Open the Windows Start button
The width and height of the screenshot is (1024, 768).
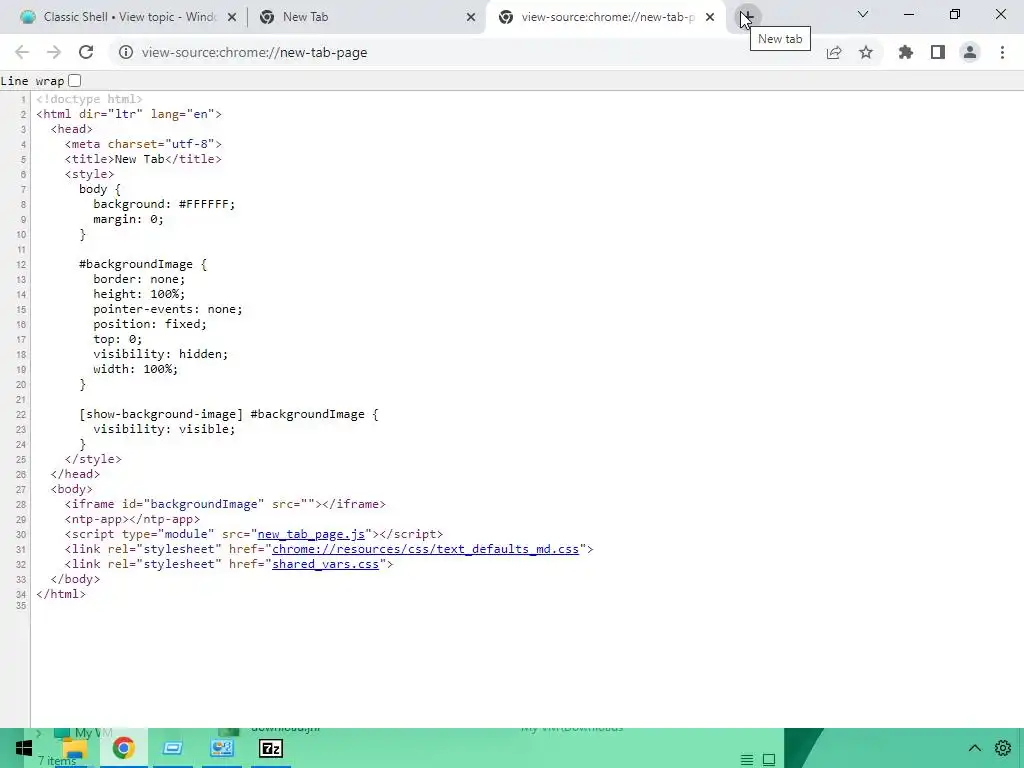(24, 748)
